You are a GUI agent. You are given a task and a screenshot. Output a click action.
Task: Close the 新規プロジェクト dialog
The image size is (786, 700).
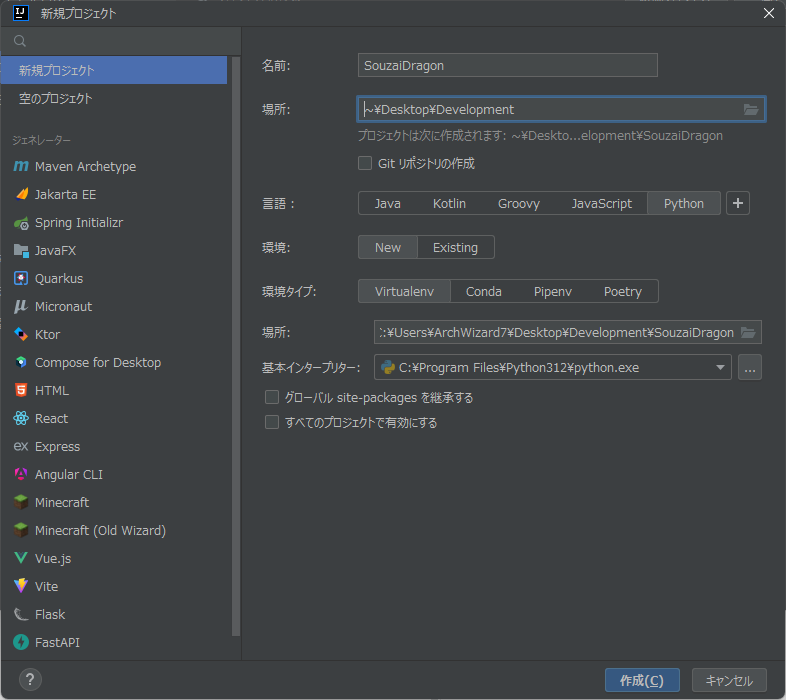point(769,13)
